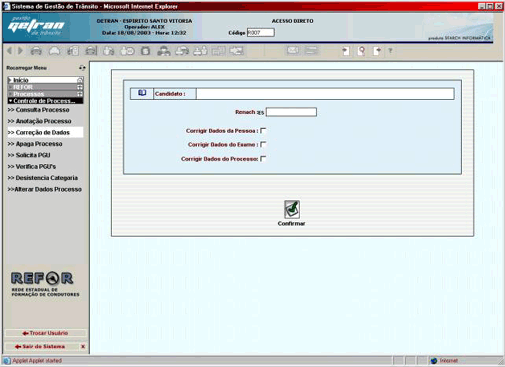Image resolution: width=505 pixels, height=367 pixels.
Task: Click the Sair do Sistema button
Action: [x=40, y=347]
